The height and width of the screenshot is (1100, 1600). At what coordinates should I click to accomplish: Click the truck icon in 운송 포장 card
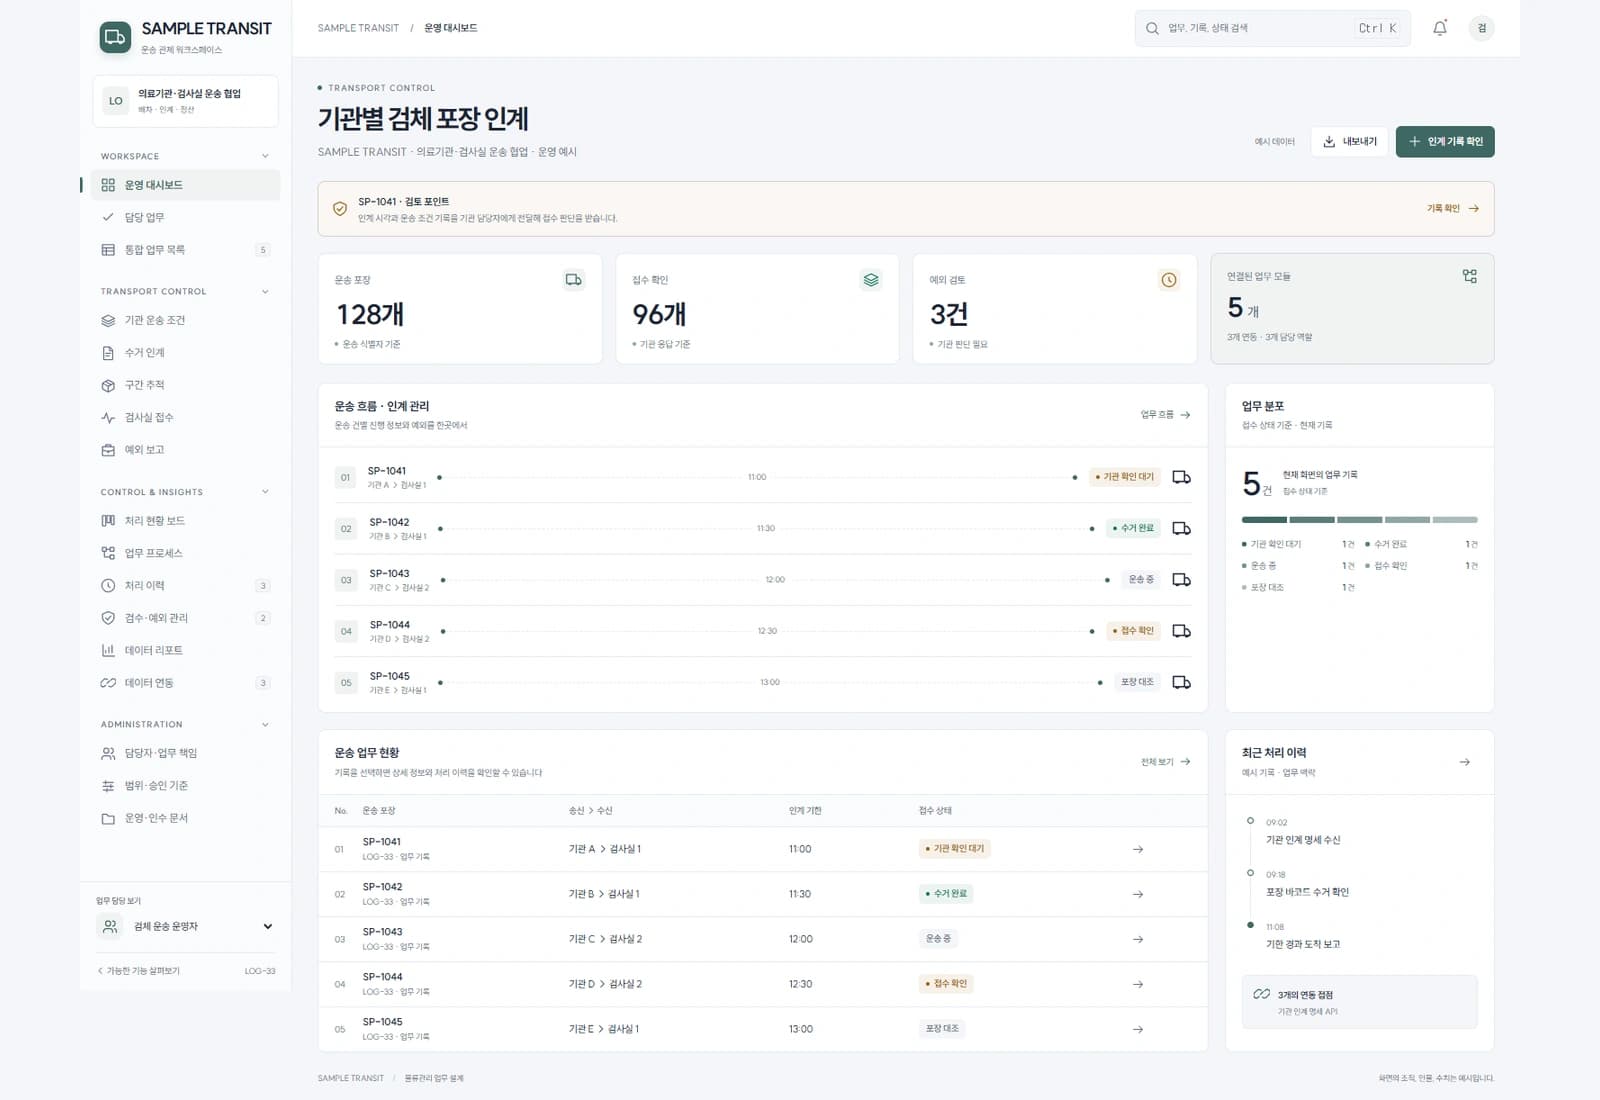point(573,280)
